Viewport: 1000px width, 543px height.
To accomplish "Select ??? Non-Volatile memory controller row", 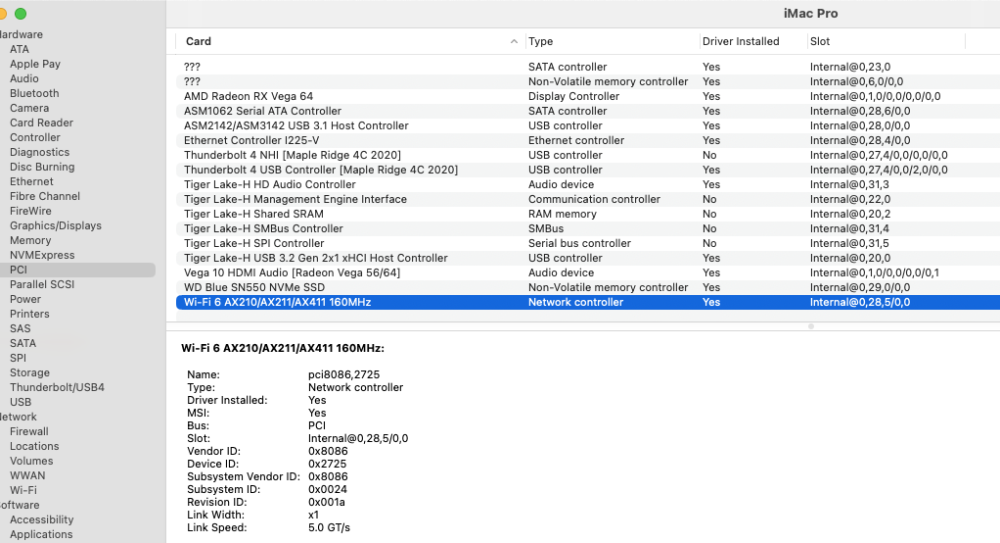I will tap(588, 82).
